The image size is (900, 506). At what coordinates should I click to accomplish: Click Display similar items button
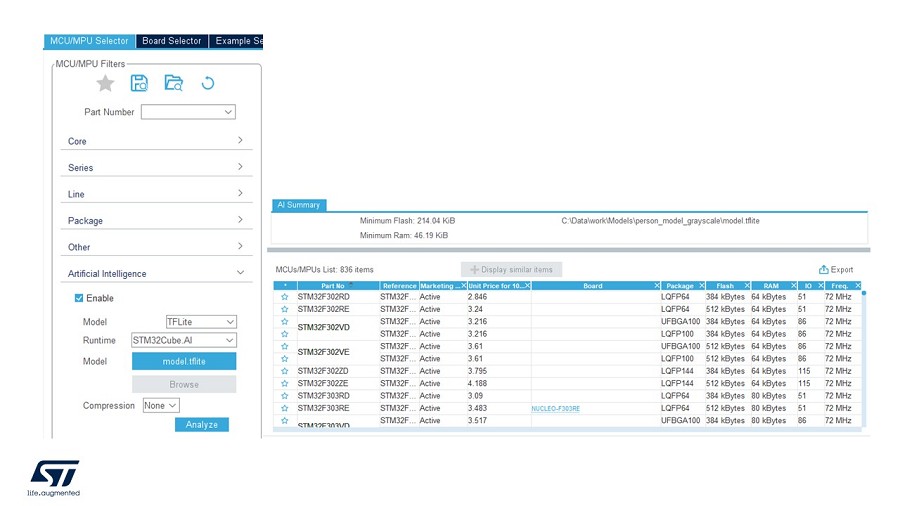point(511,270)
